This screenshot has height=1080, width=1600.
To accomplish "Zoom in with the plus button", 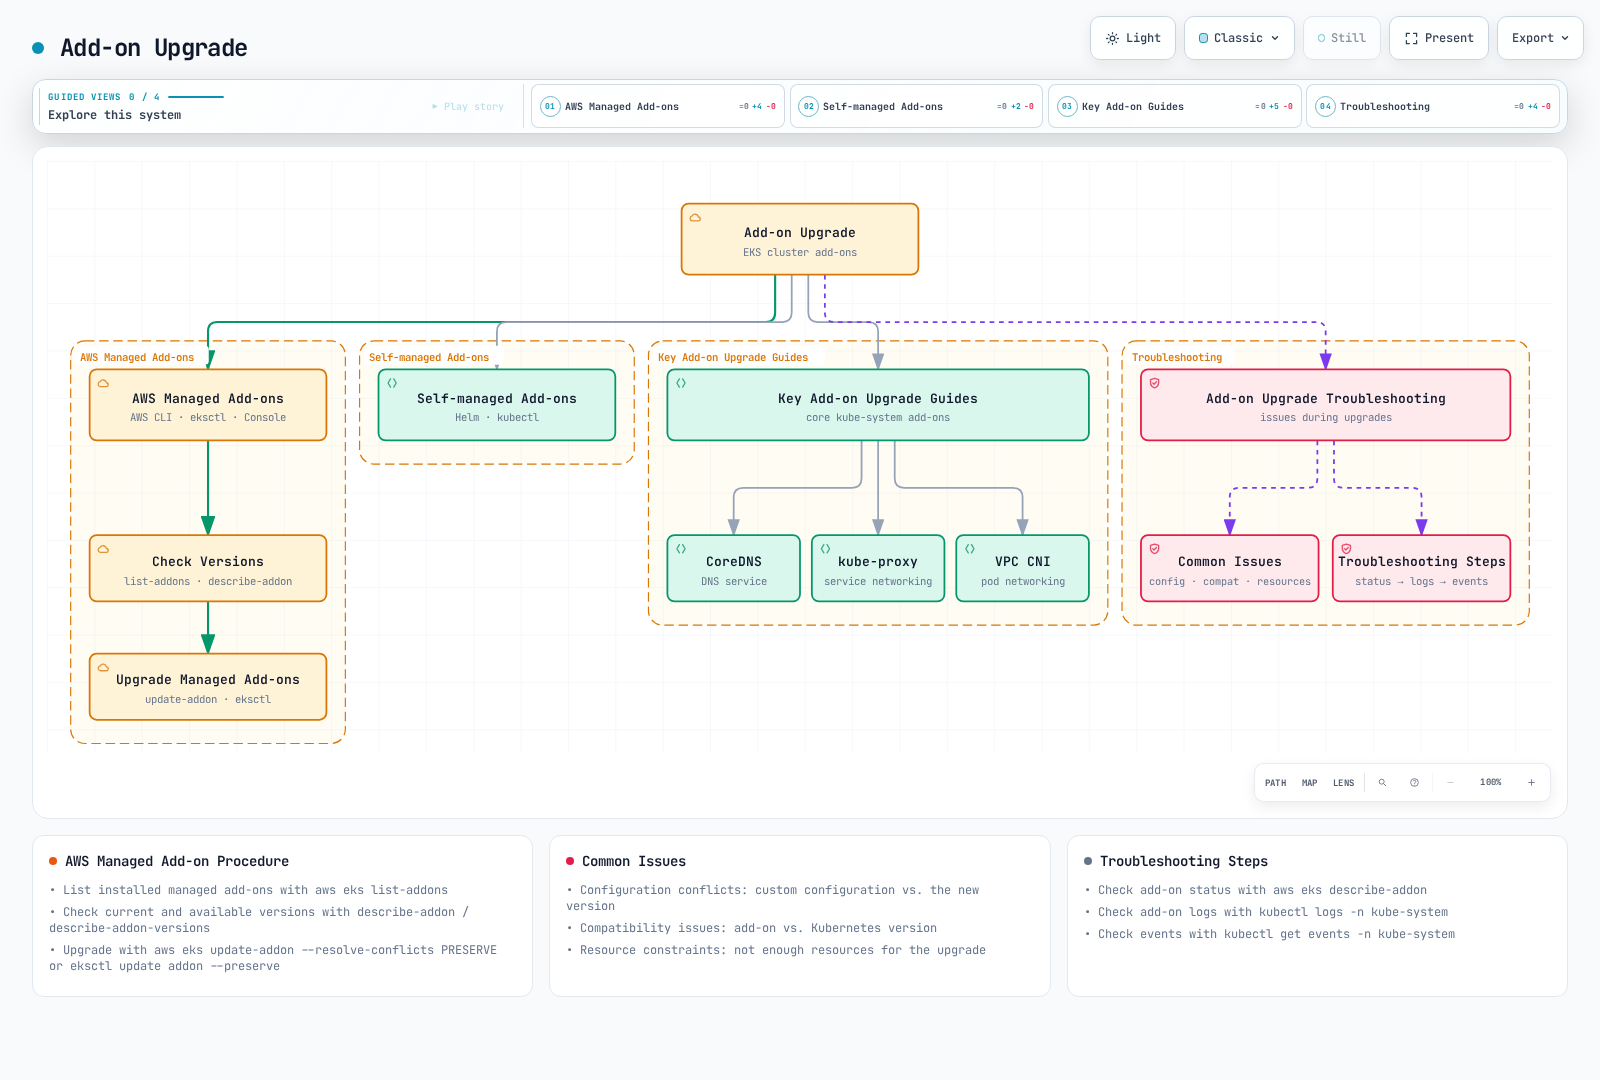I will click(x=1531, y=783).
